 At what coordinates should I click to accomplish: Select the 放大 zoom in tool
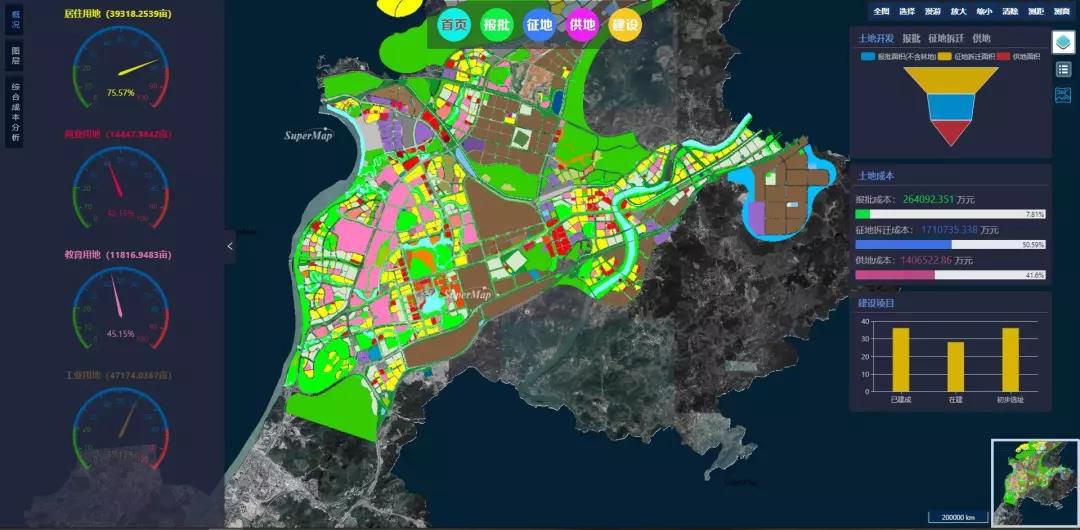(x=958, y=11)
